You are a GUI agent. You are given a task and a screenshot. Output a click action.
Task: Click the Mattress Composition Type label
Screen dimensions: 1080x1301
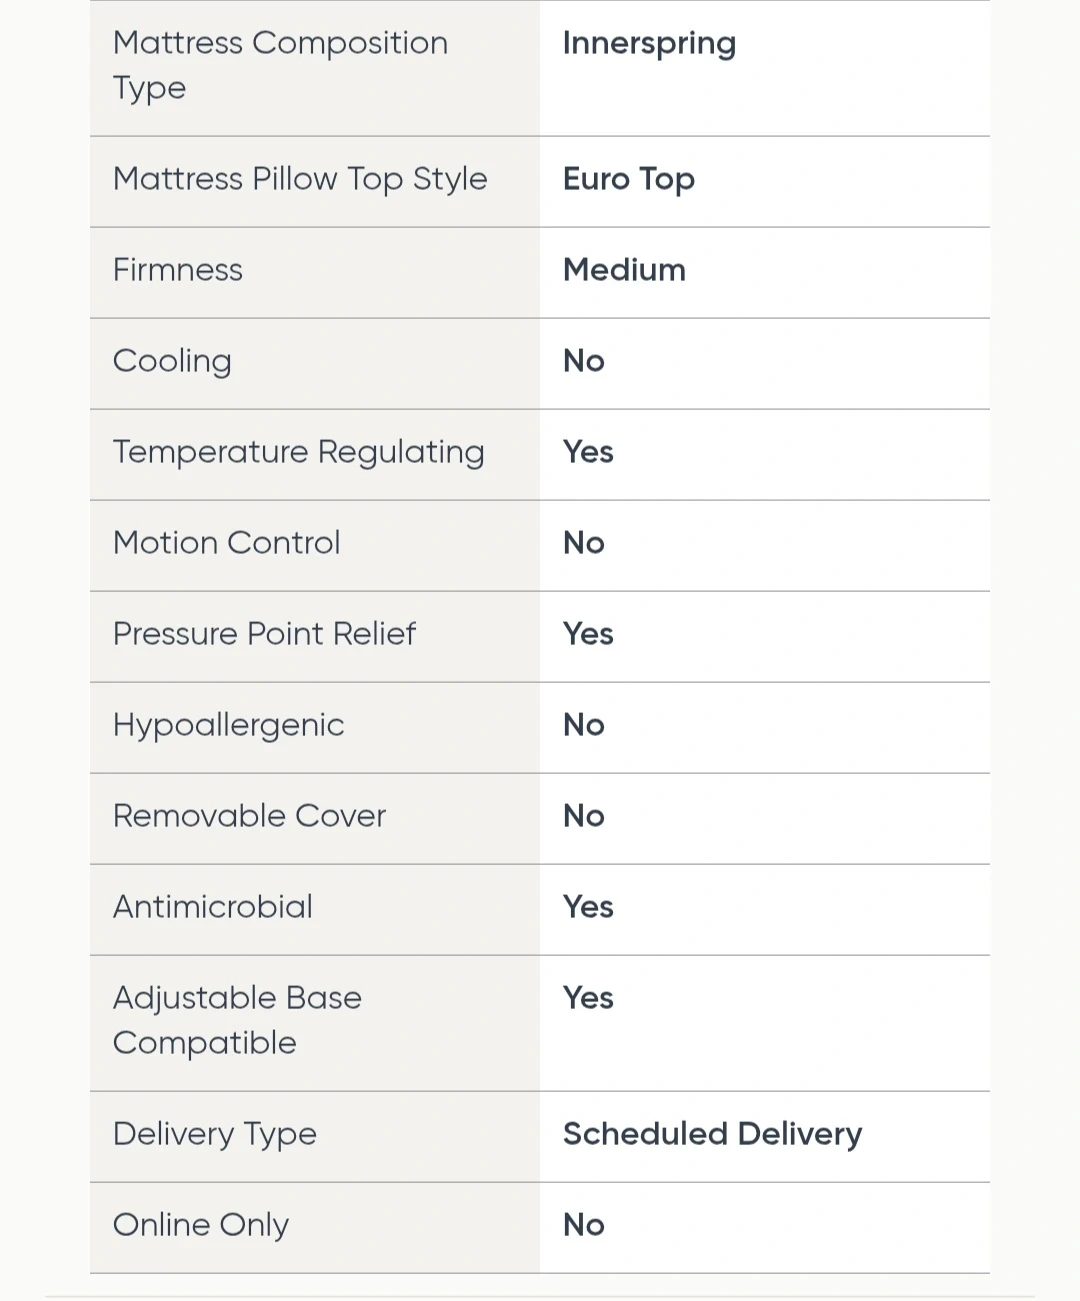280,65
